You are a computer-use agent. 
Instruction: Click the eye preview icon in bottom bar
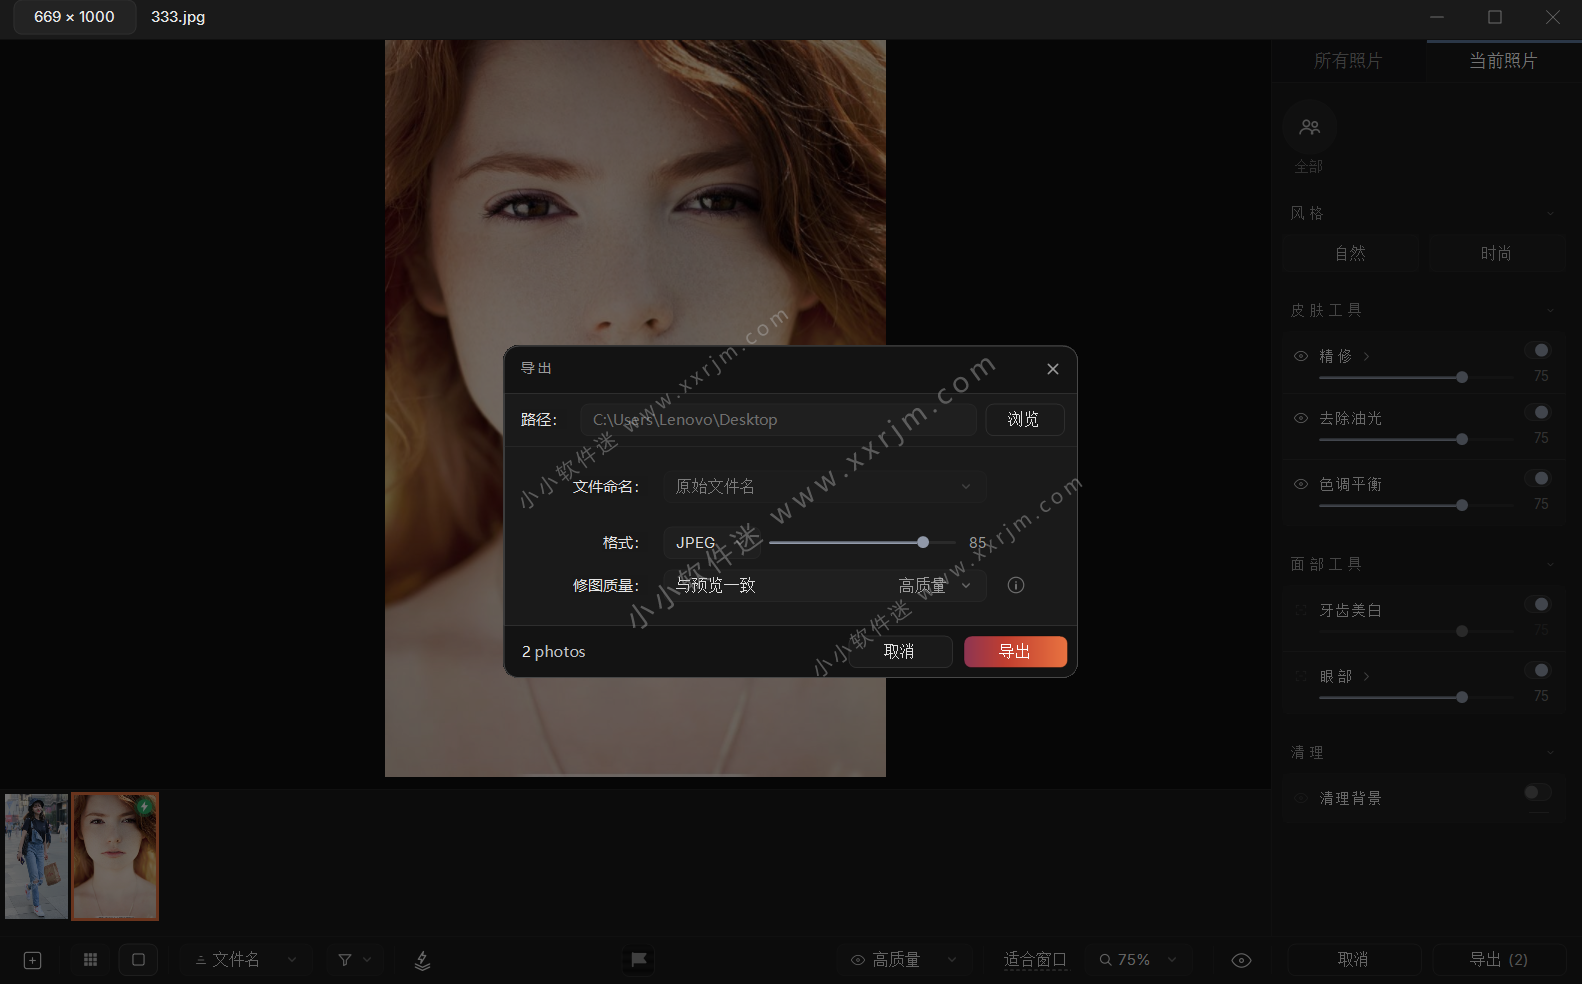point(1241,960)
